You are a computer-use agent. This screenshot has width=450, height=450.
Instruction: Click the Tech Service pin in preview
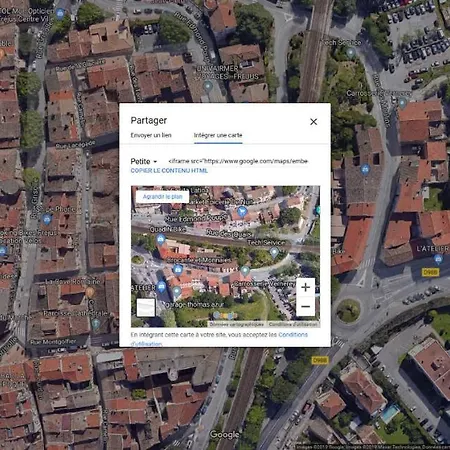[274, 252]
